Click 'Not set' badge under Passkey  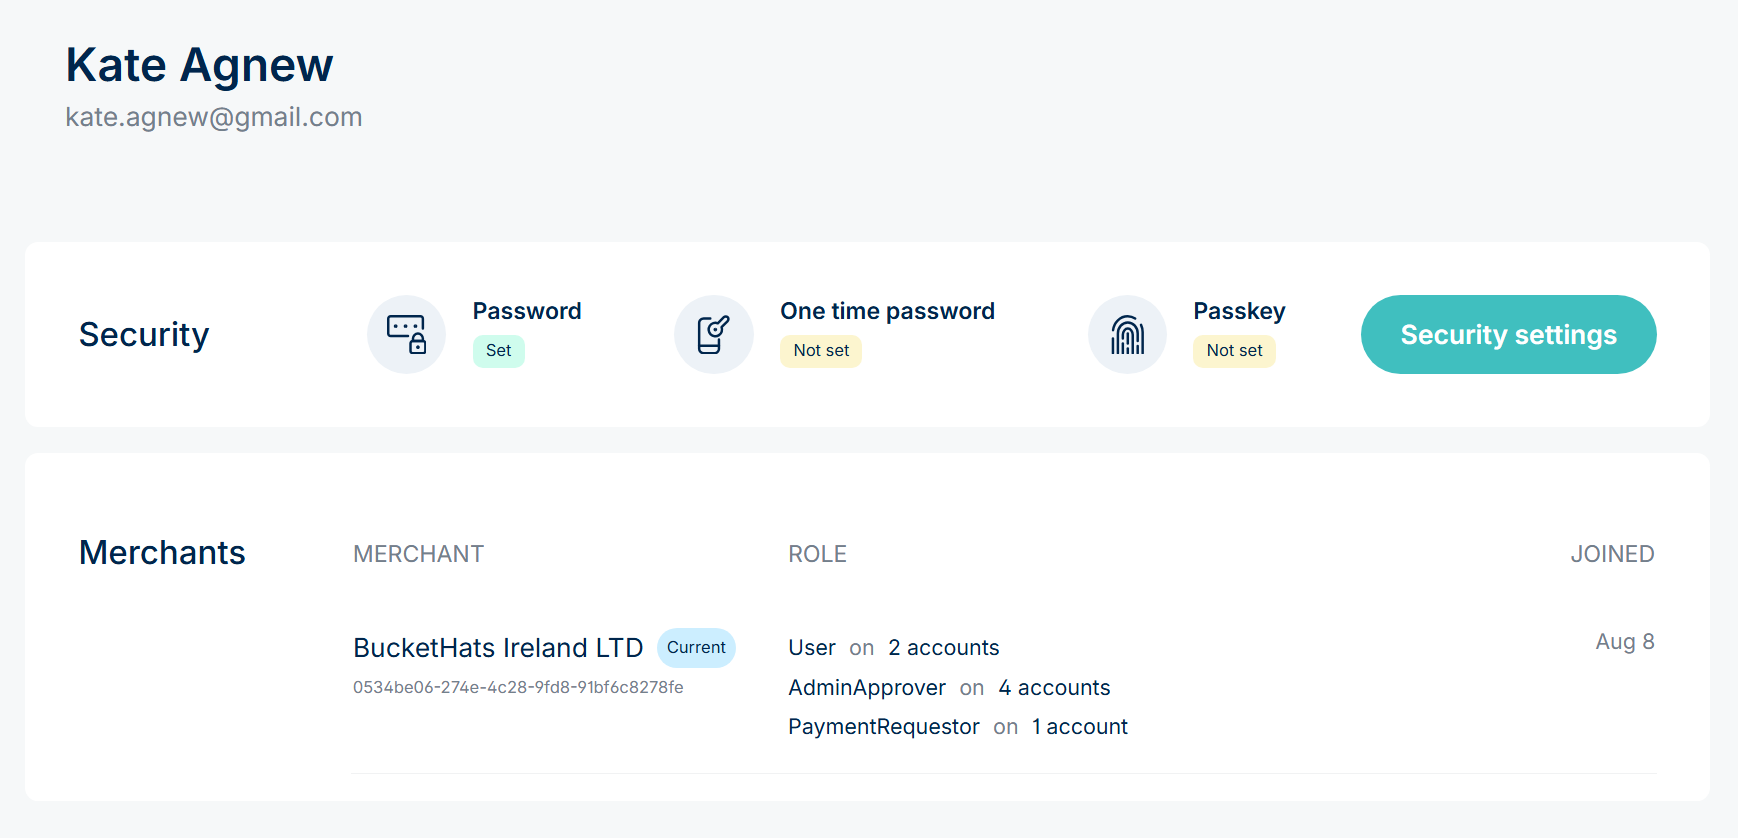point(1233,351)
